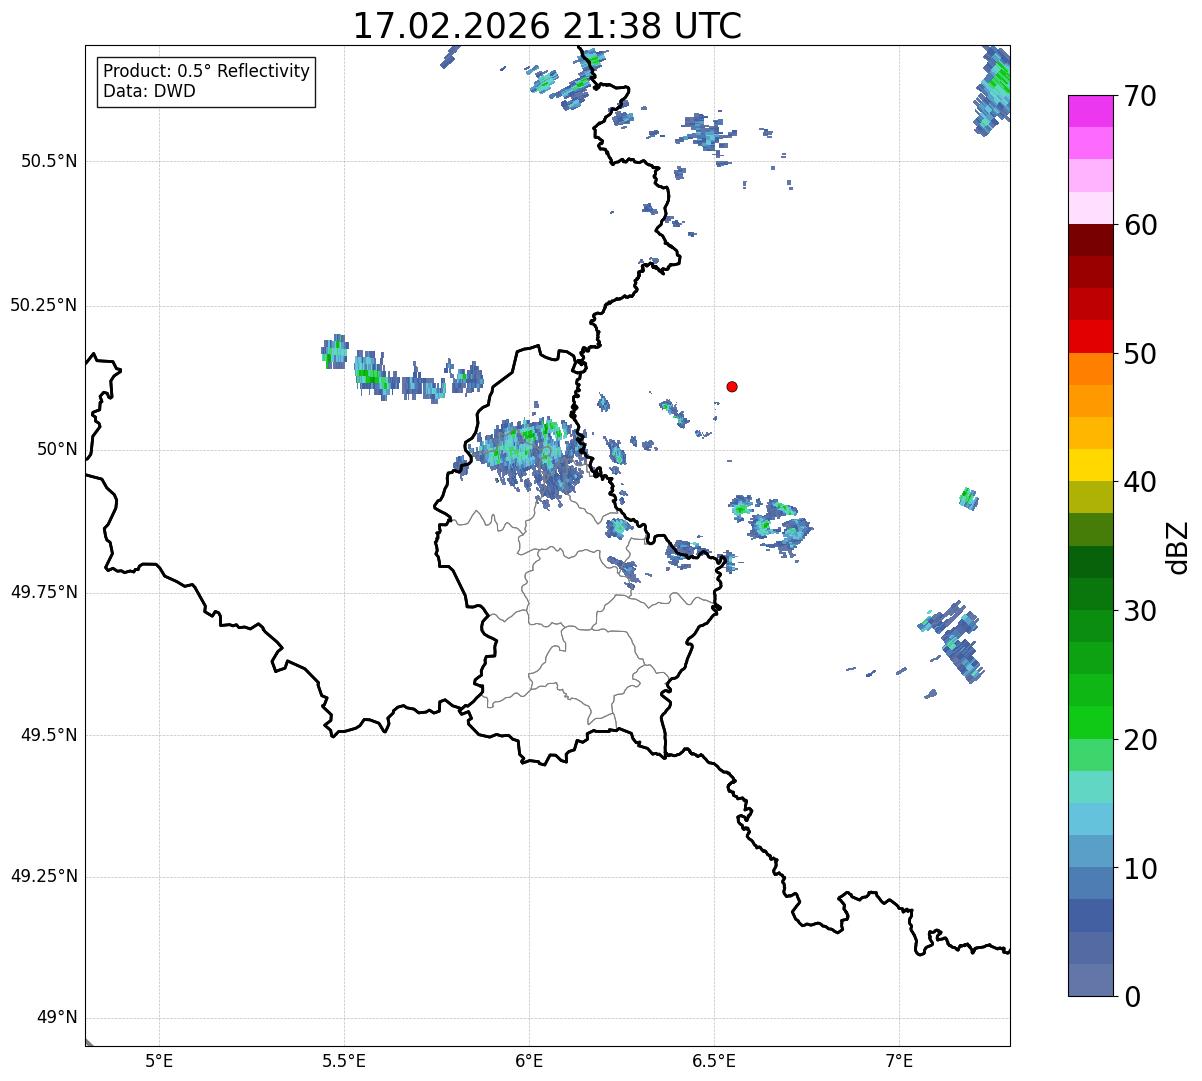Click the 60 tick label on colorbar
The height and width of the screenshot is (1081, 1202).
(x=1140, y=225)
